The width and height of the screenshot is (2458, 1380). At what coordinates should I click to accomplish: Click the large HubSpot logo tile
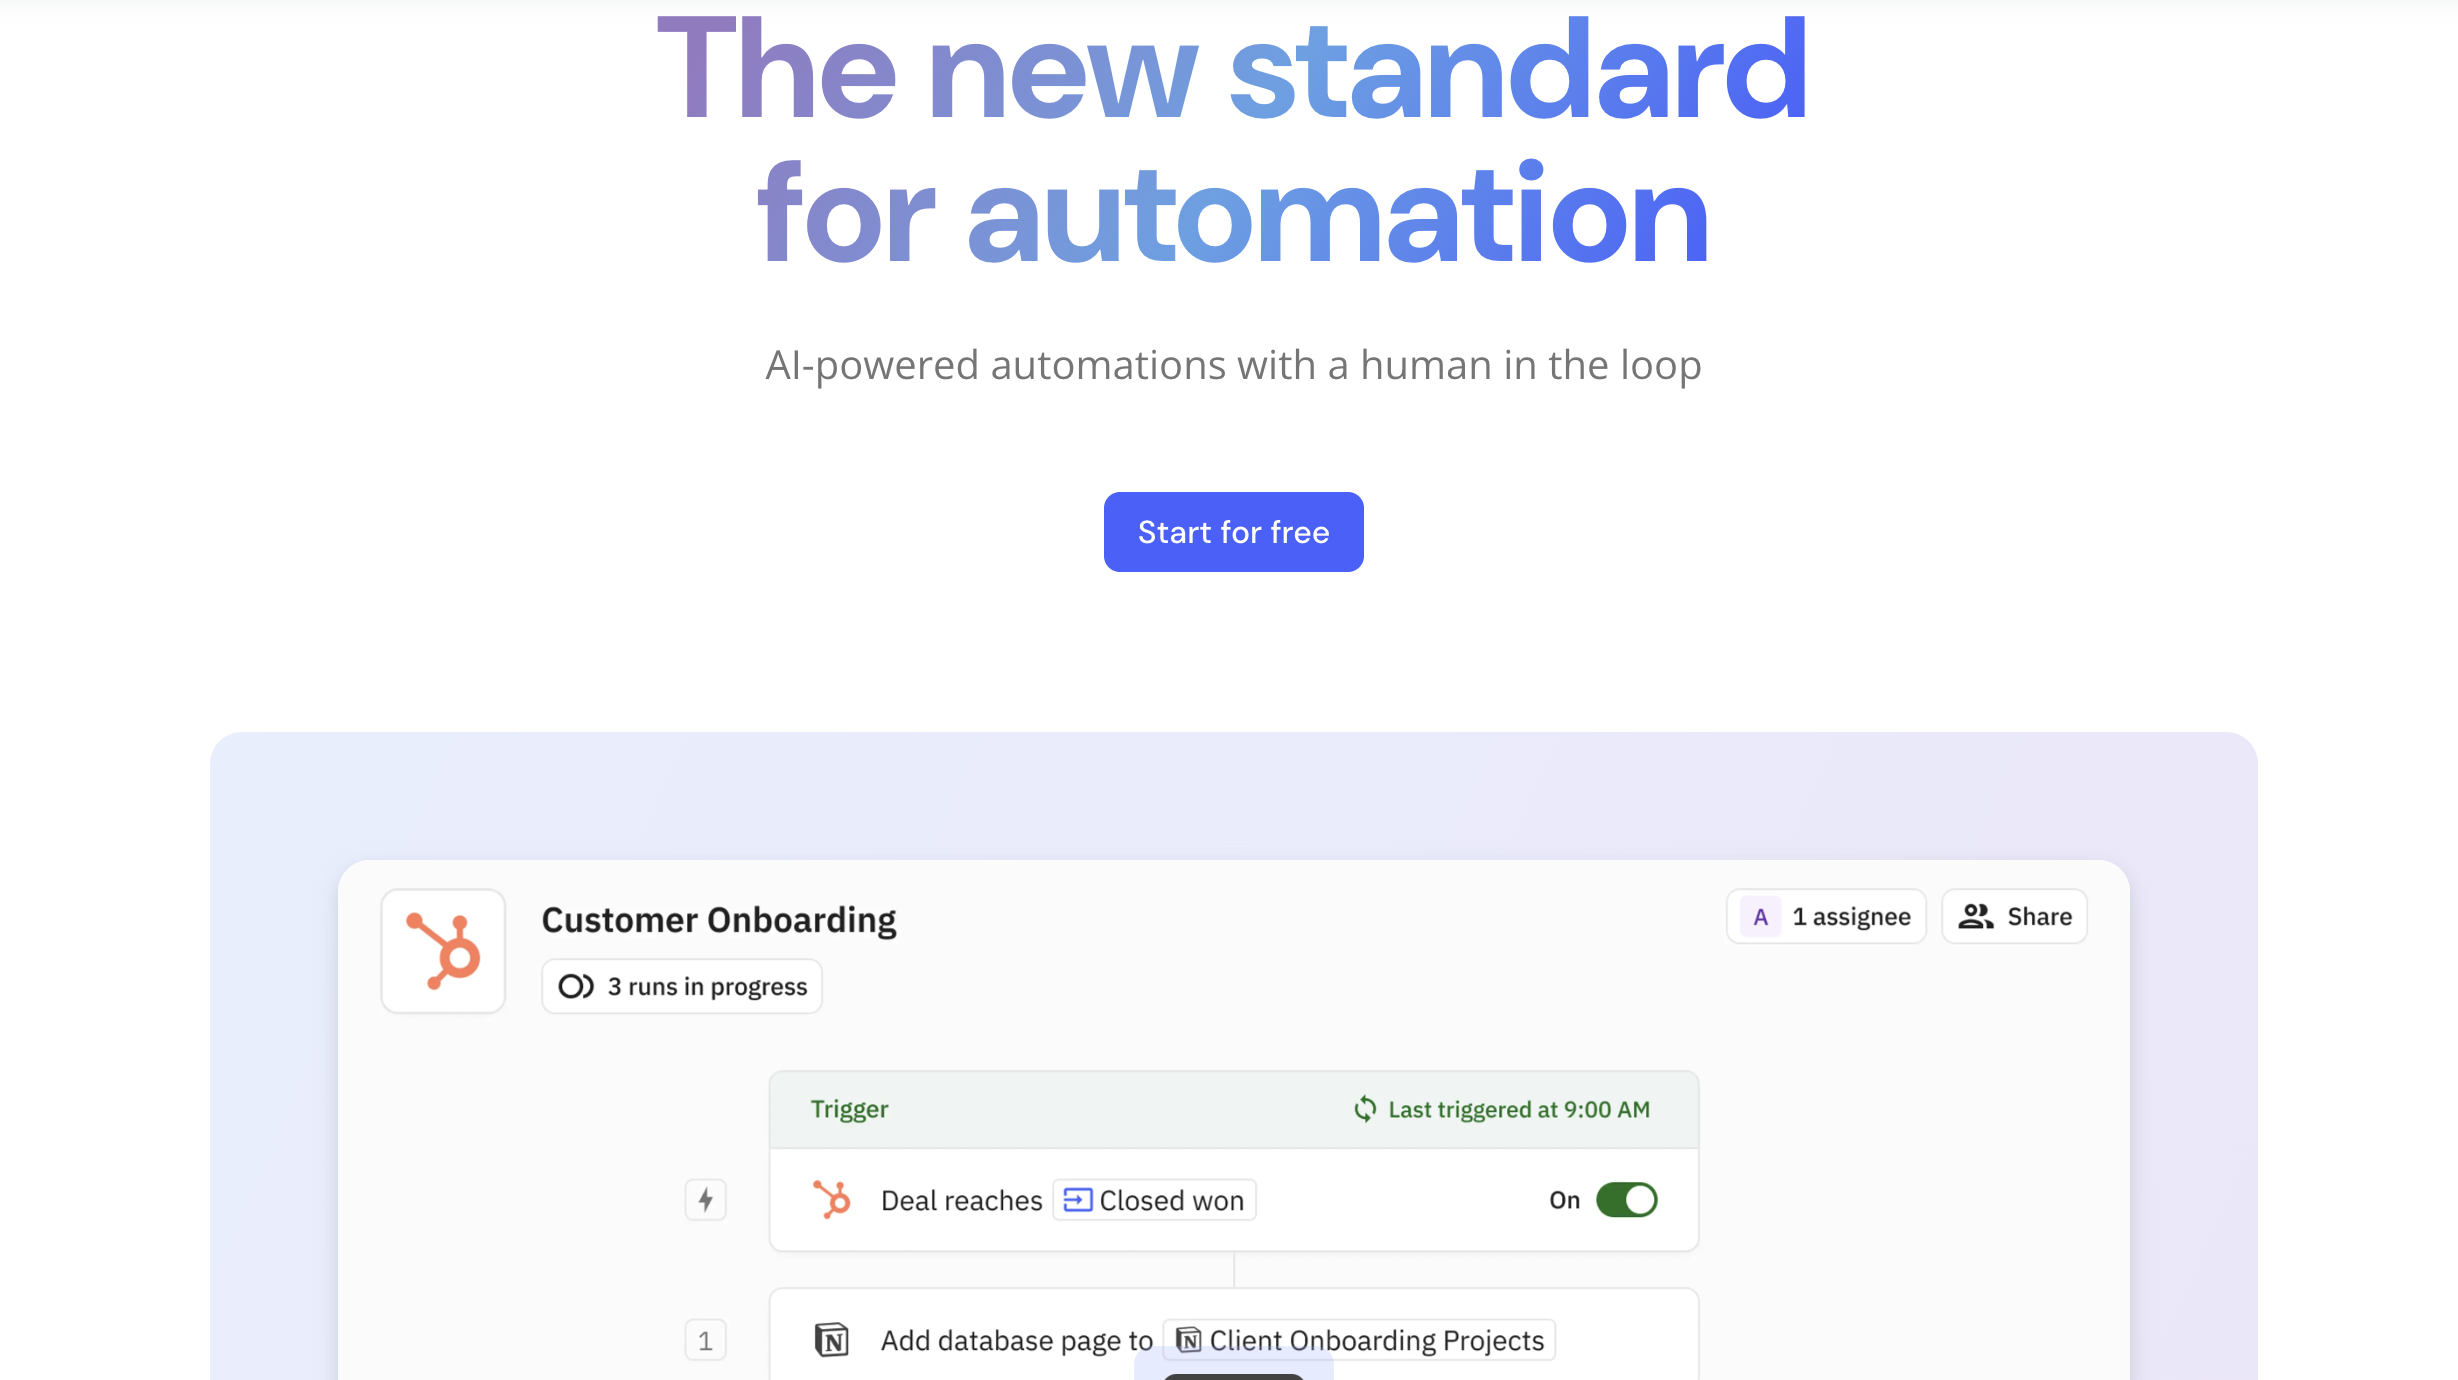click(x=443, y=951)
